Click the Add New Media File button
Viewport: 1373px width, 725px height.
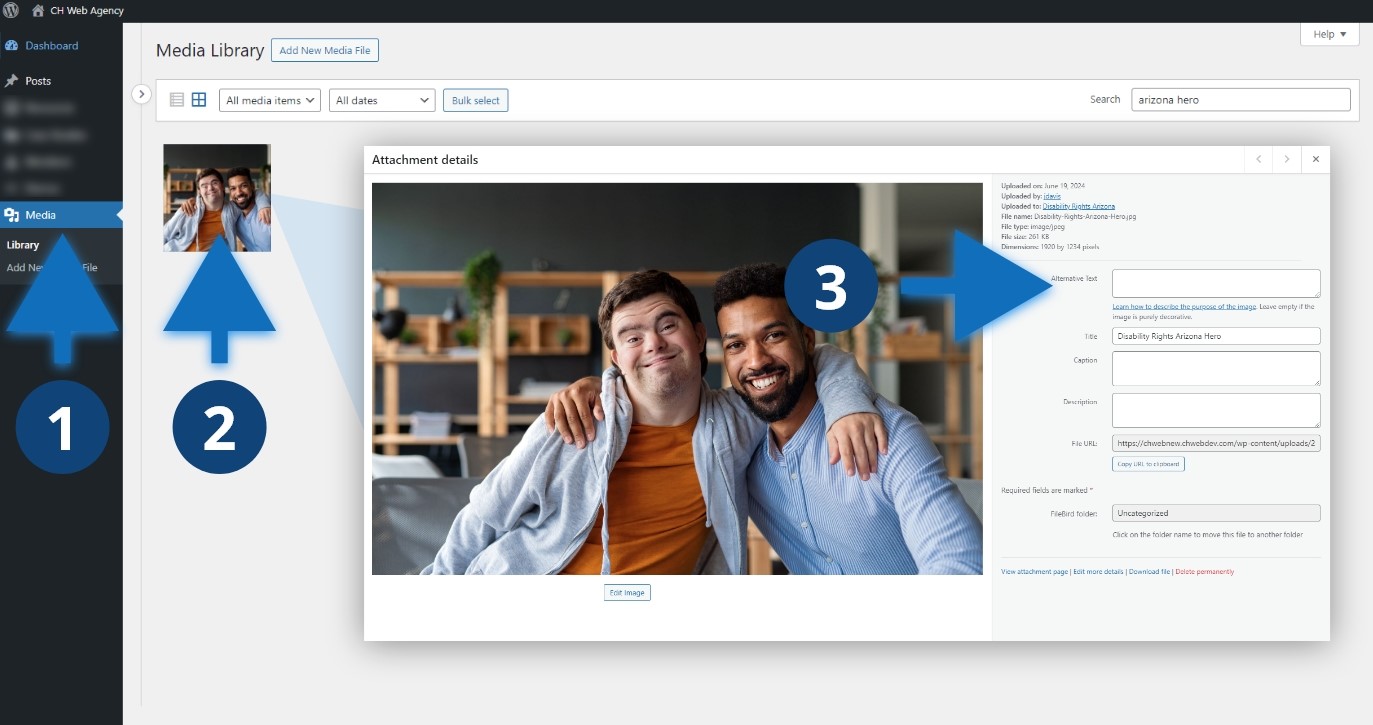325,50
